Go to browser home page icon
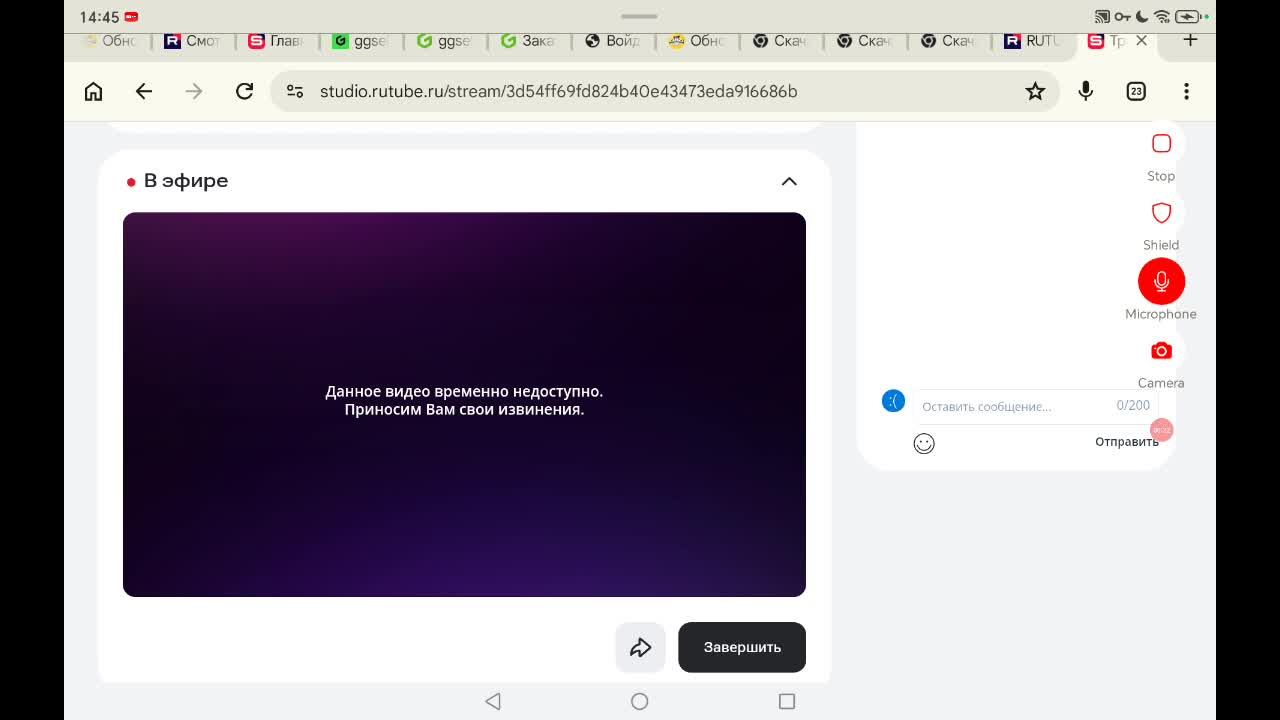The image size is (1280, 720). (93, 91)
